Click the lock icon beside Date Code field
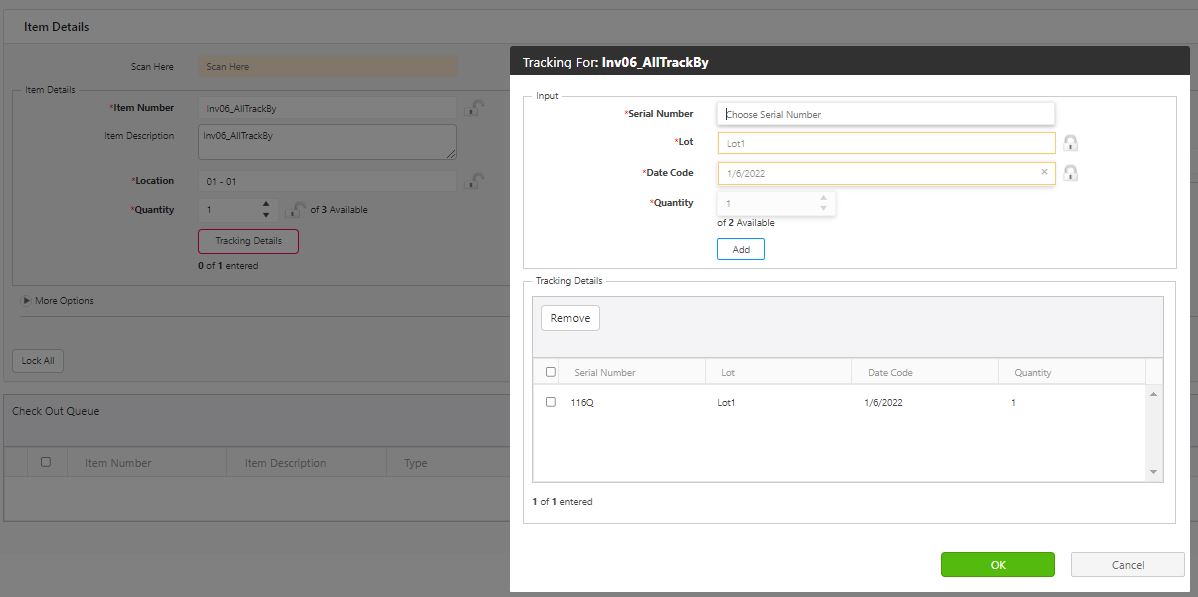This screenshot has height=597, width=1198. tap(1070, 173)
